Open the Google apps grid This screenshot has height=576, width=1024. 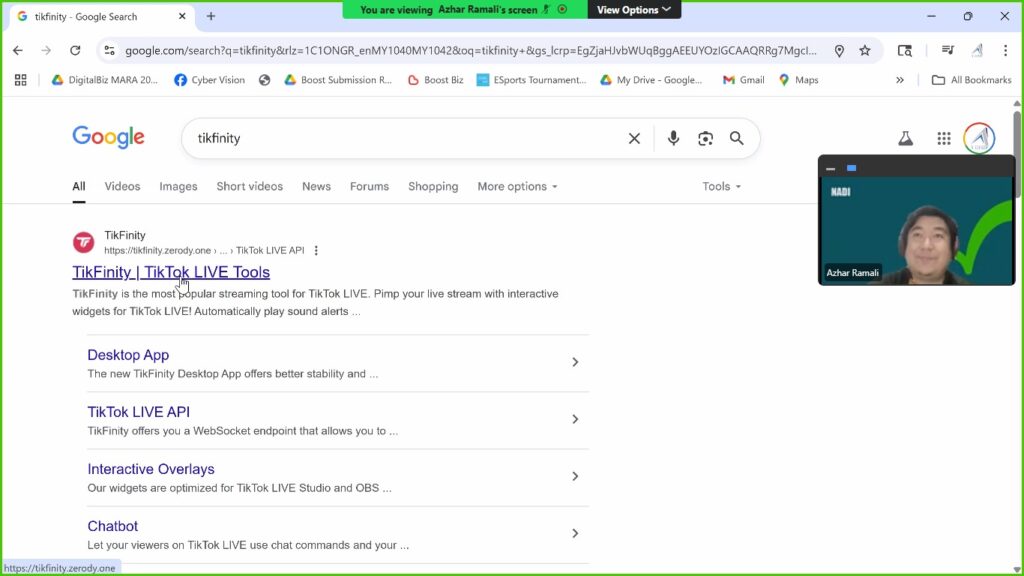point(943,139)
